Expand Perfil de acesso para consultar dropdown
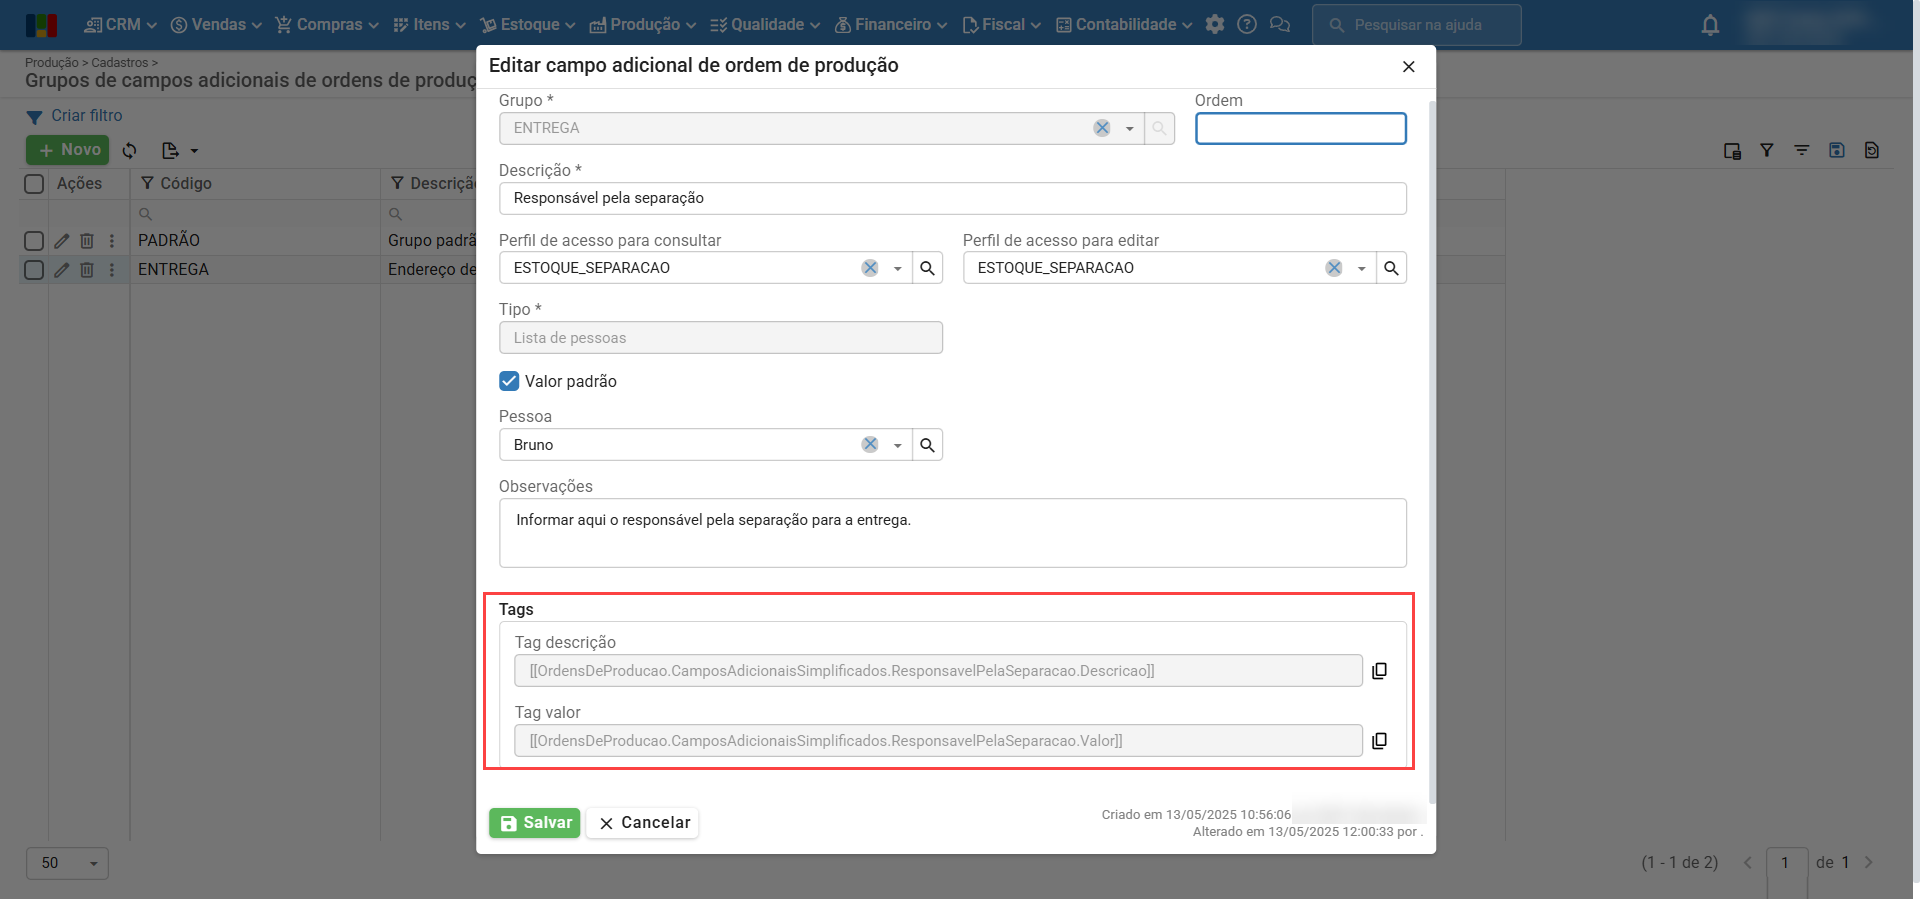 [897, 268]
